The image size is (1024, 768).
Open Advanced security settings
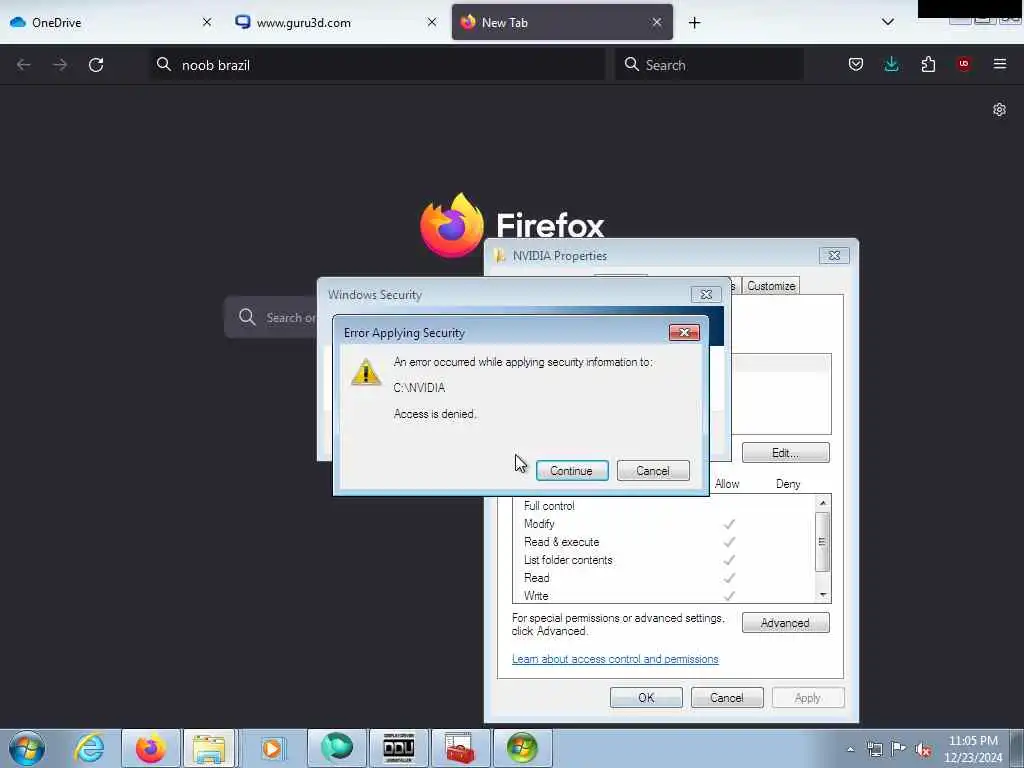(x=785, y=623)
